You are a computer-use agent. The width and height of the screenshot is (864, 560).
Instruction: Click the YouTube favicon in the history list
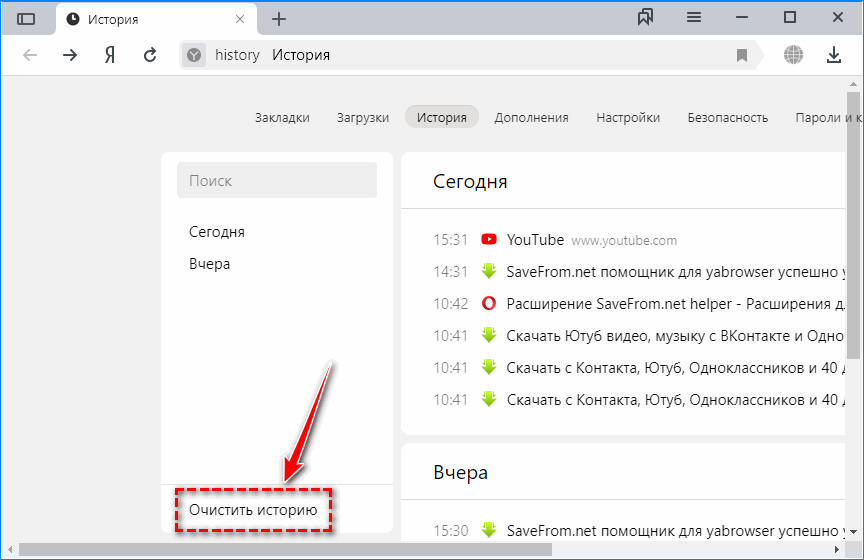coord(489,239)
